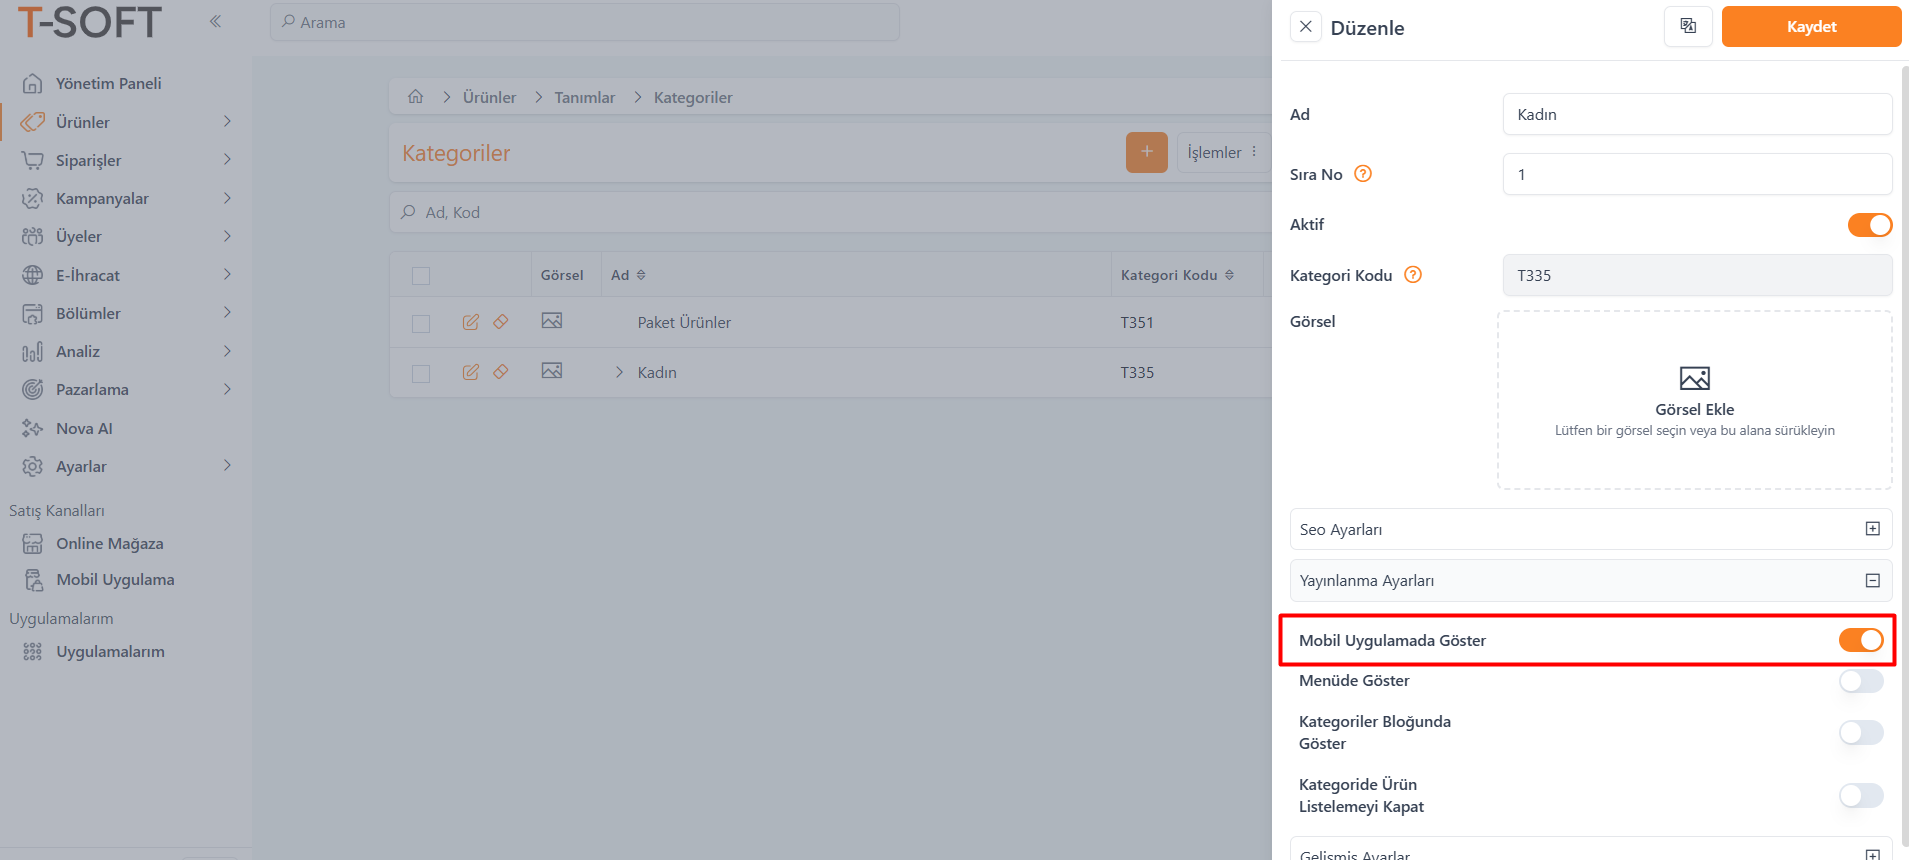
Task: Click the E-İhracat globe icon
Action: tap(33, 275)
